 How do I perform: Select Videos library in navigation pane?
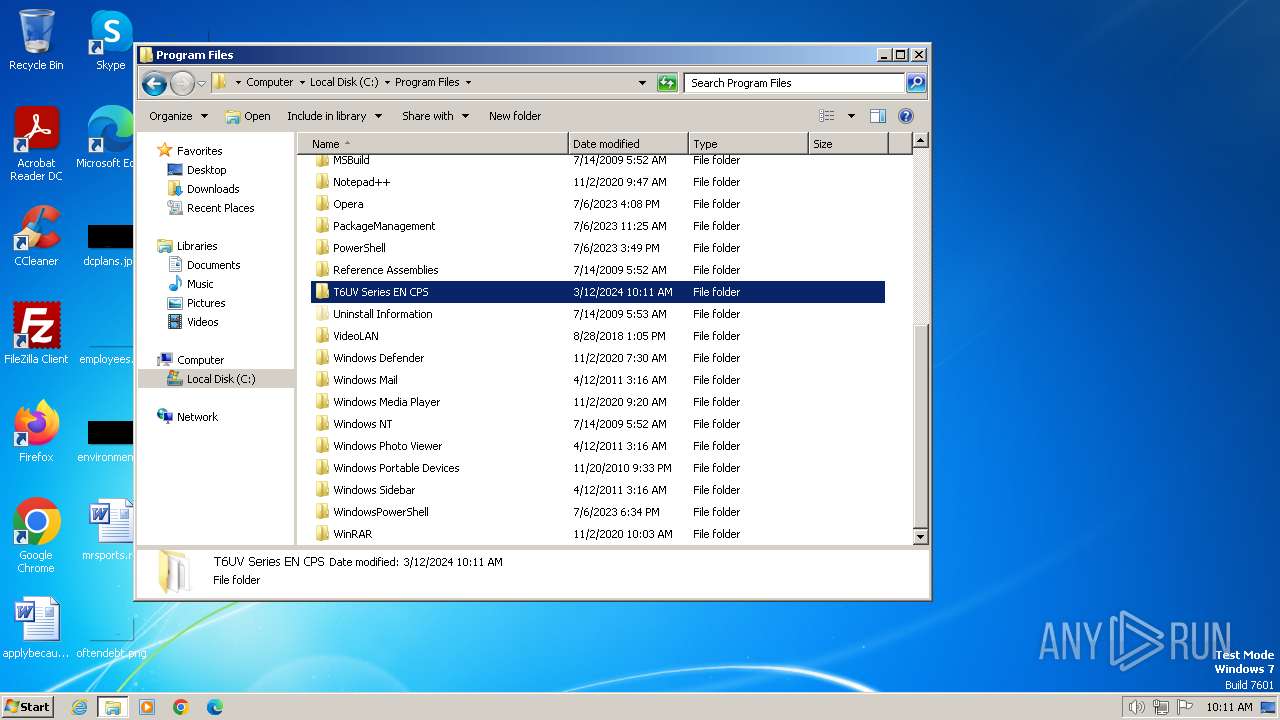point(202,322)
